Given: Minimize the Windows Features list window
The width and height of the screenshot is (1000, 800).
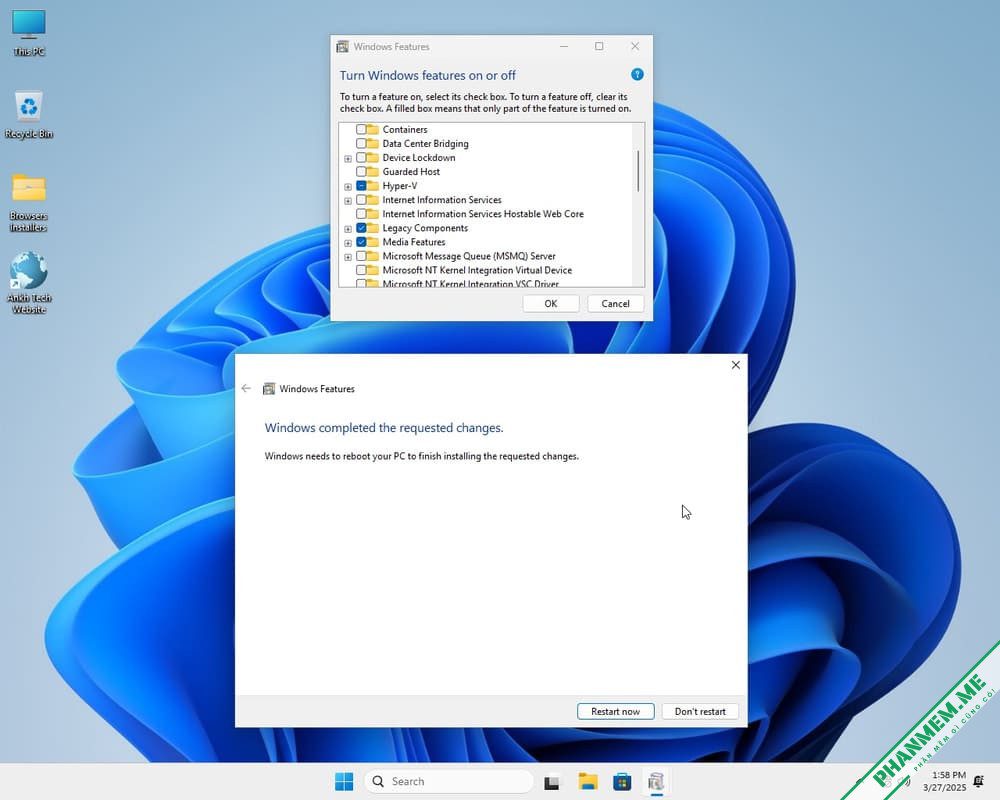Looking at the screenshot, I should pos(564,46).
